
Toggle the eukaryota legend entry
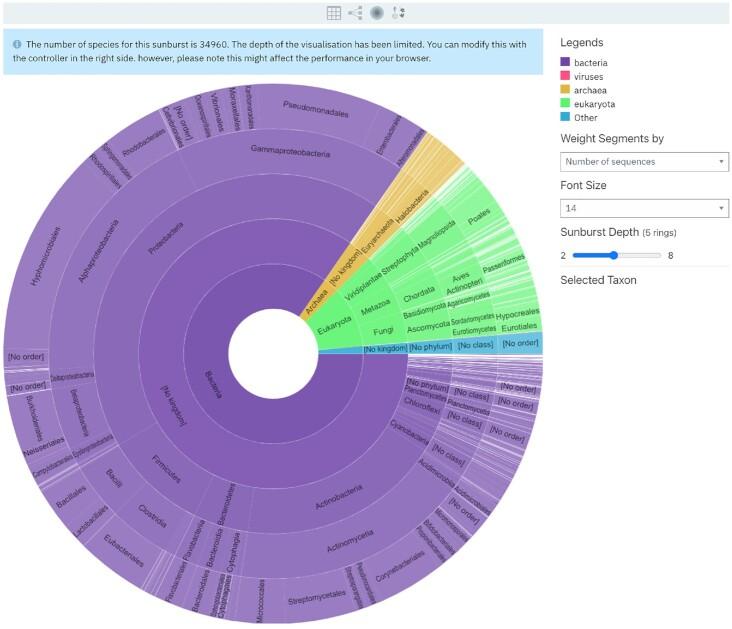[x=595, y=104]
